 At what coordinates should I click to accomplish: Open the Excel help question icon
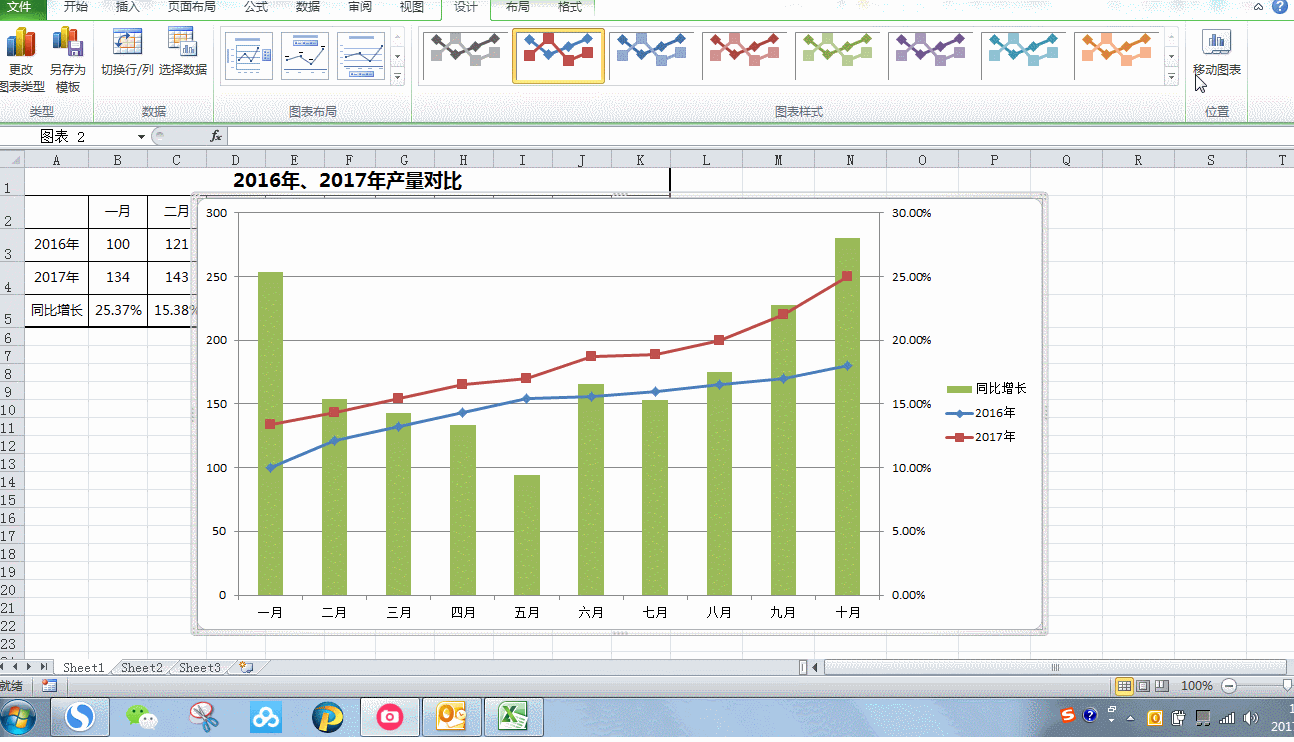click(x=1280, y=7)
